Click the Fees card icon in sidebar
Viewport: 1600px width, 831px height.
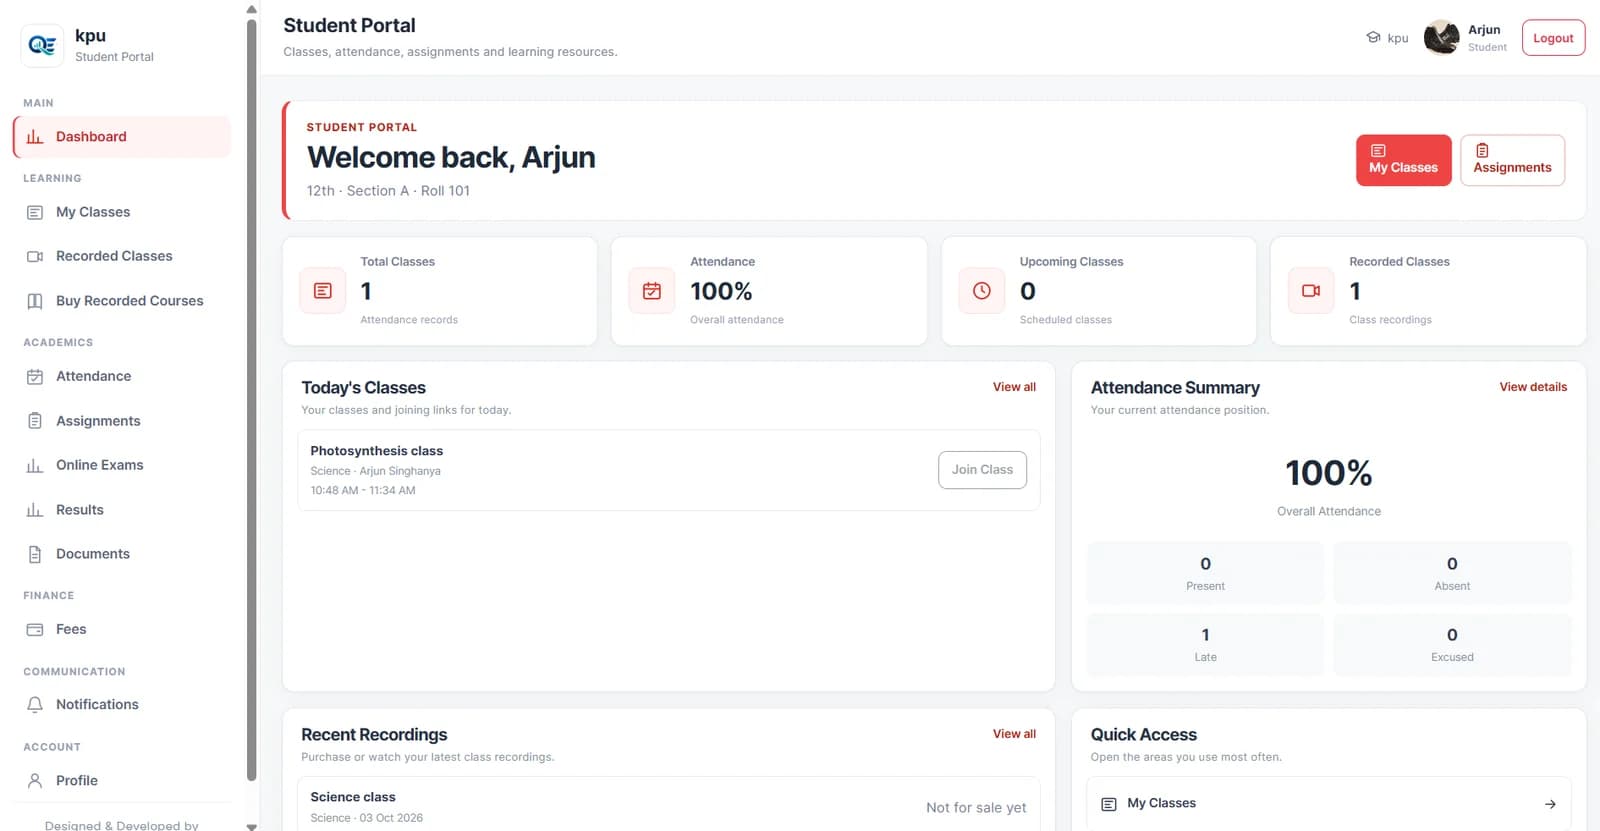pos(35,630)
